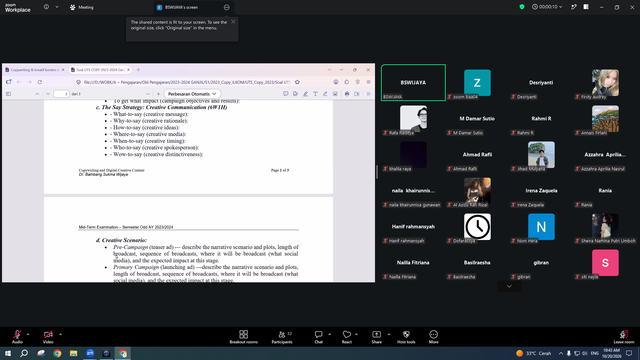Open meeting info icon next to Zoom Workplace
Viewport: 640px width, 360px height.
point(46,7)
